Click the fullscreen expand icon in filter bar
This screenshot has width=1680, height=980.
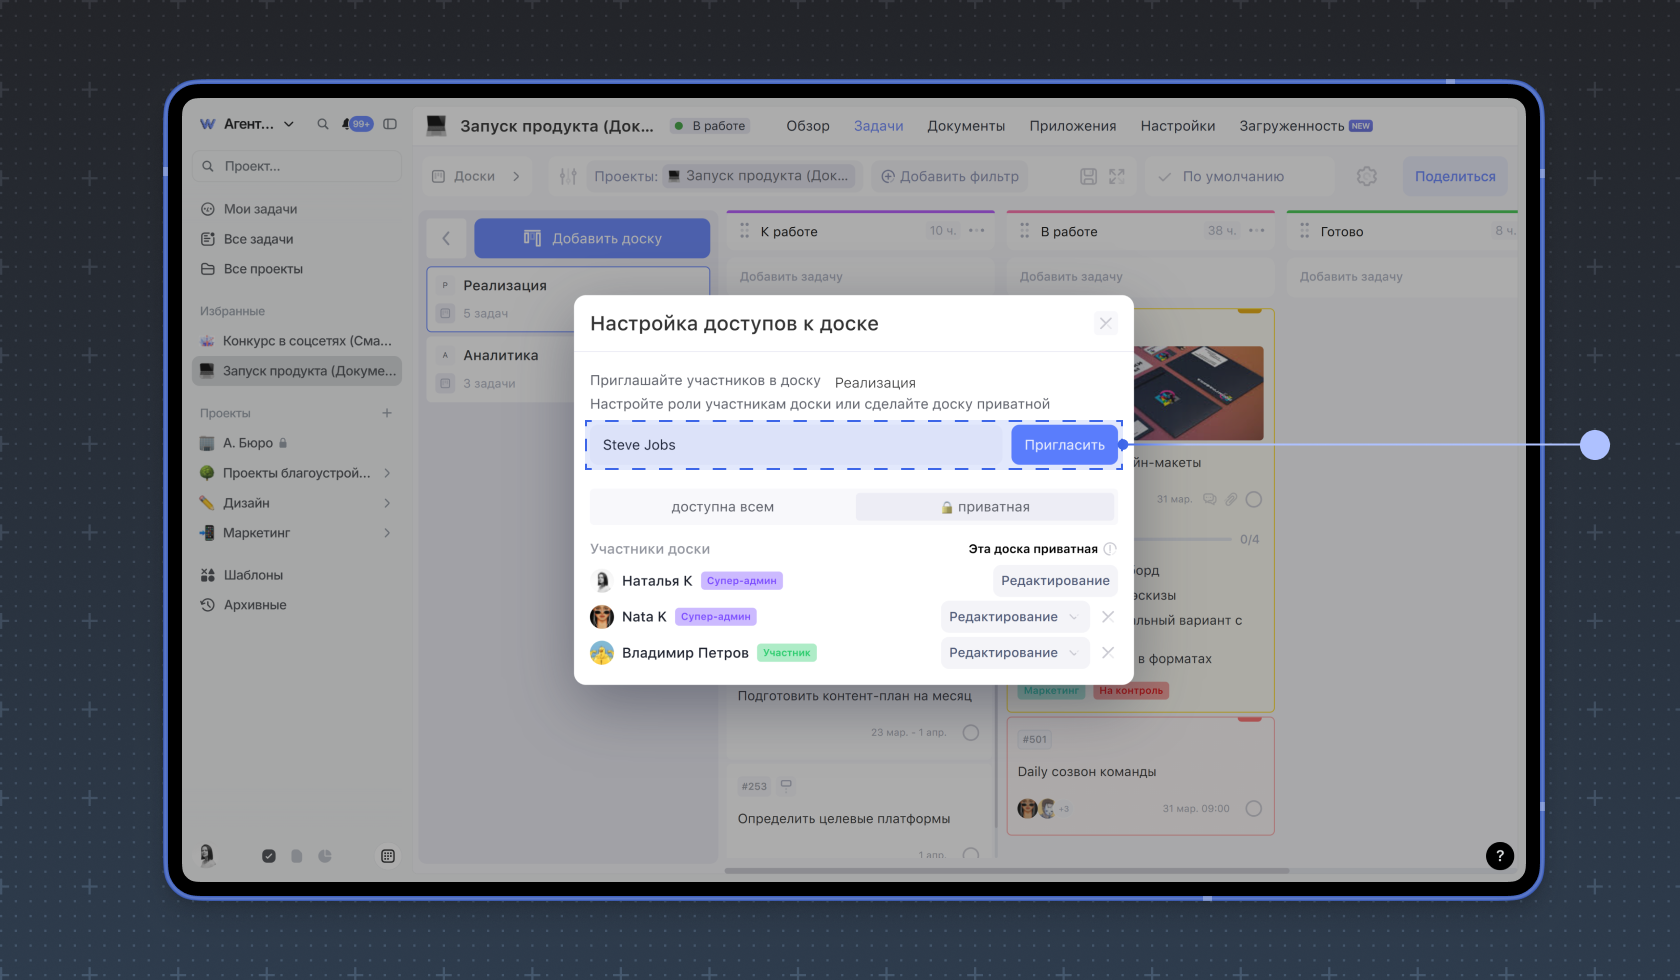[1117, 177]
